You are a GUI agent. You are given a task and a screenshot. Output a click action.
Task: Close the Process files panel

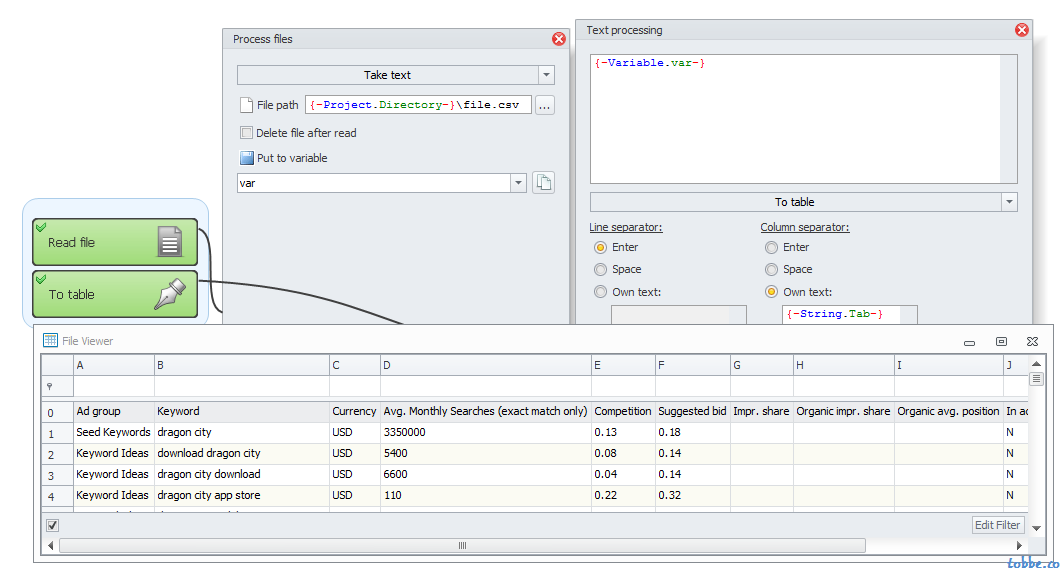pos(558,39)
